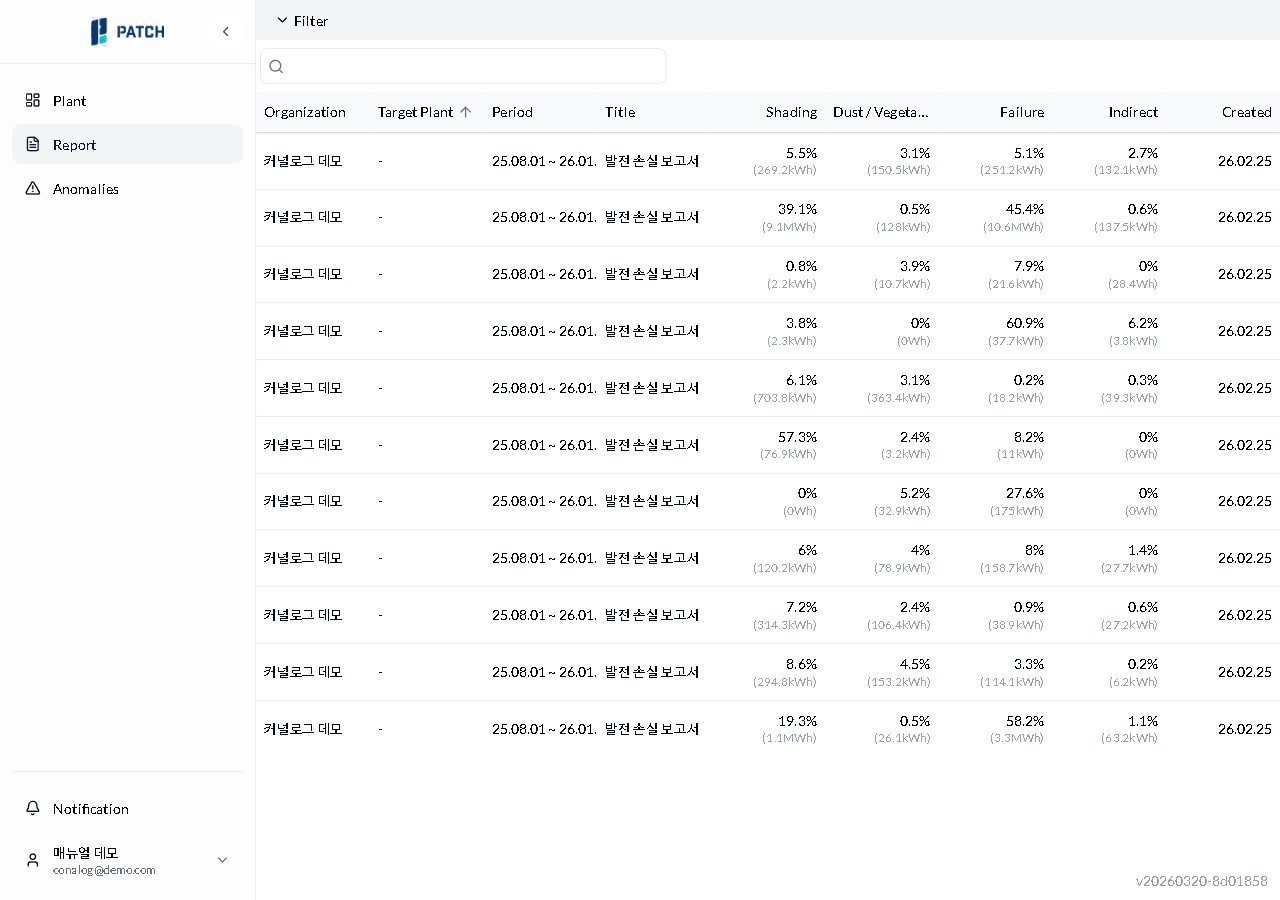Click the Failure column header
Viewport: 1280px width, 900px height.
pyautogui.click(x=1021, y=112)
